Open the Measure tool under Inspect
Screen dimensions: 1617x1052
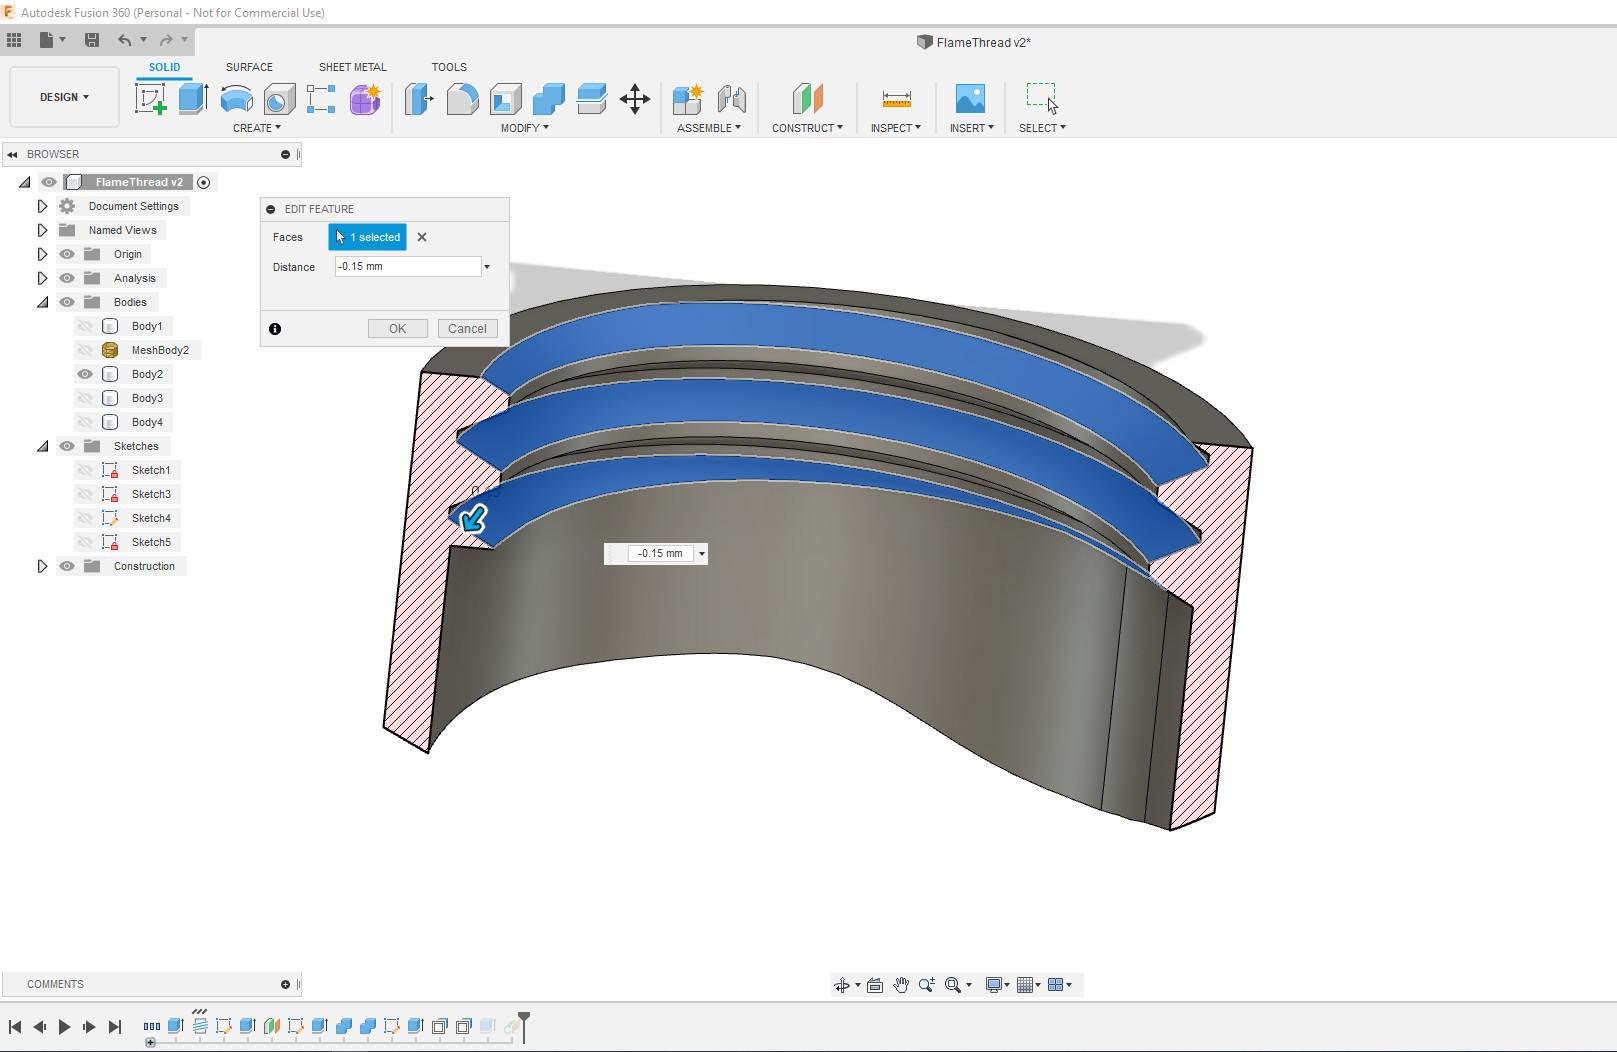pos(896,99)
